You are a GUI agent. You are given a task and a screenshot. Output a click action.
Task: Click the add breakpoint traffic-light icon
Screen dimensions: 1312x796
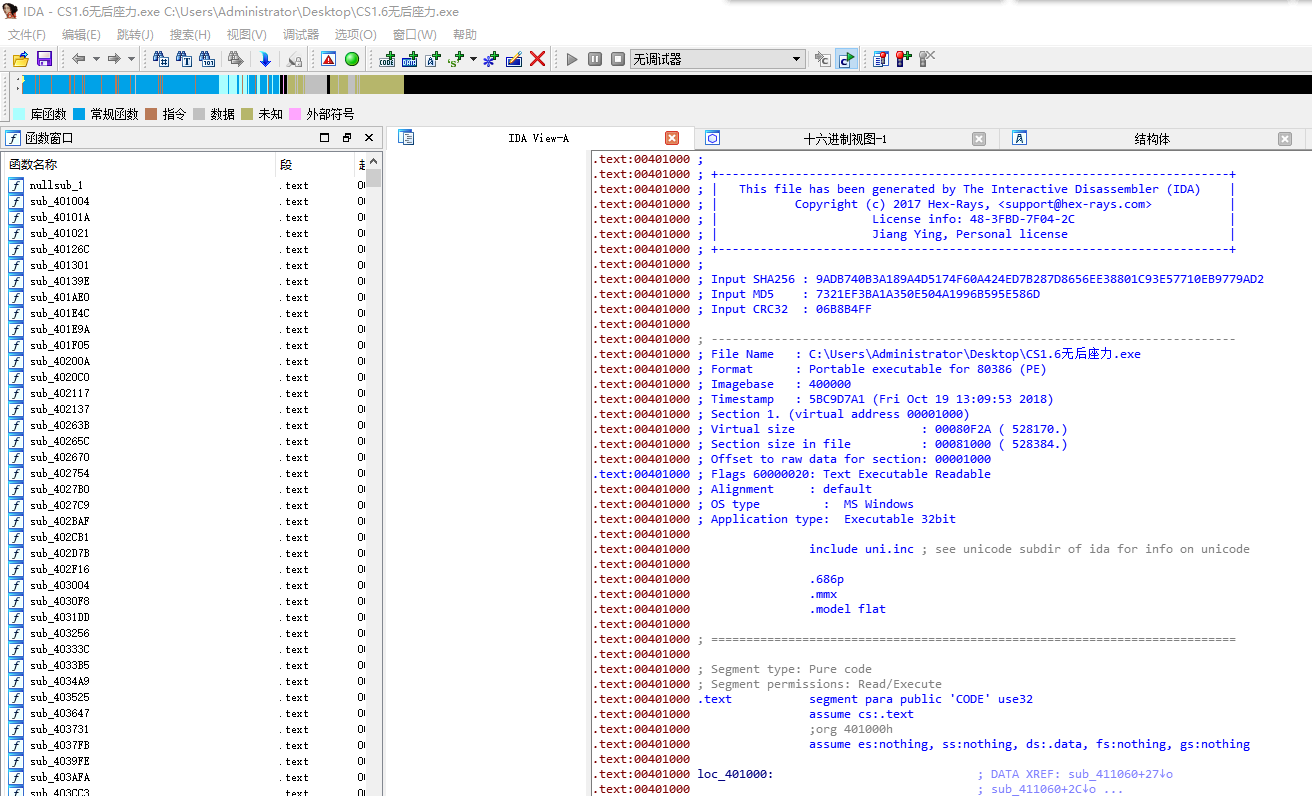(903, 59)
